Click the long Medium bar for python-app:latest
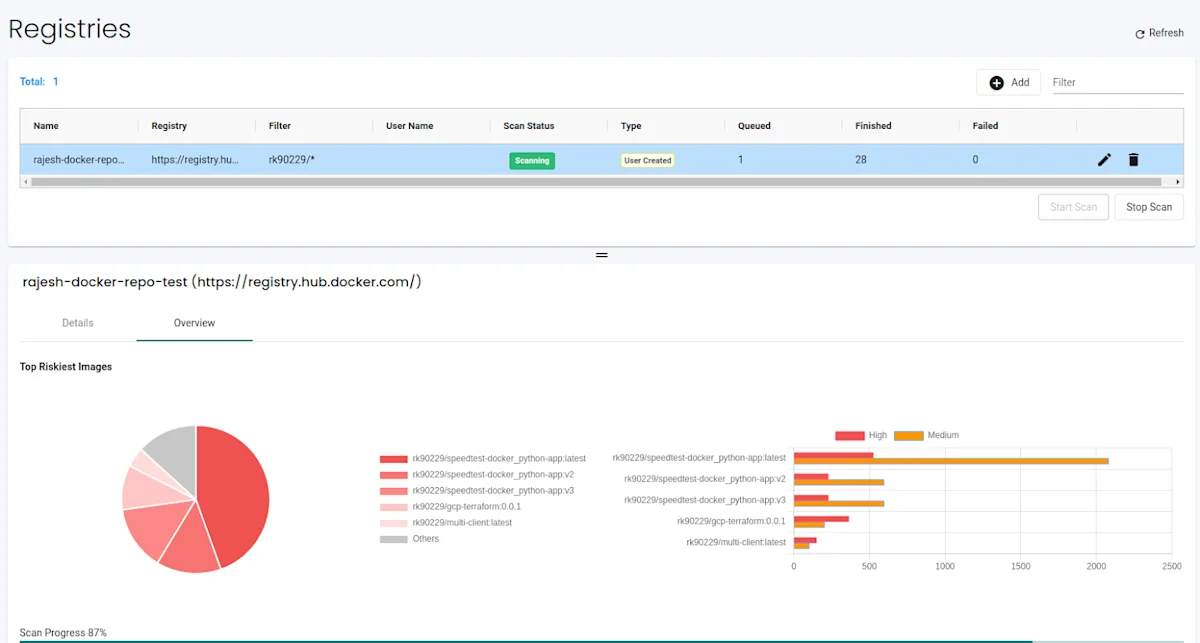This screenshot has height=643, width=1200. tap(951, 461)
